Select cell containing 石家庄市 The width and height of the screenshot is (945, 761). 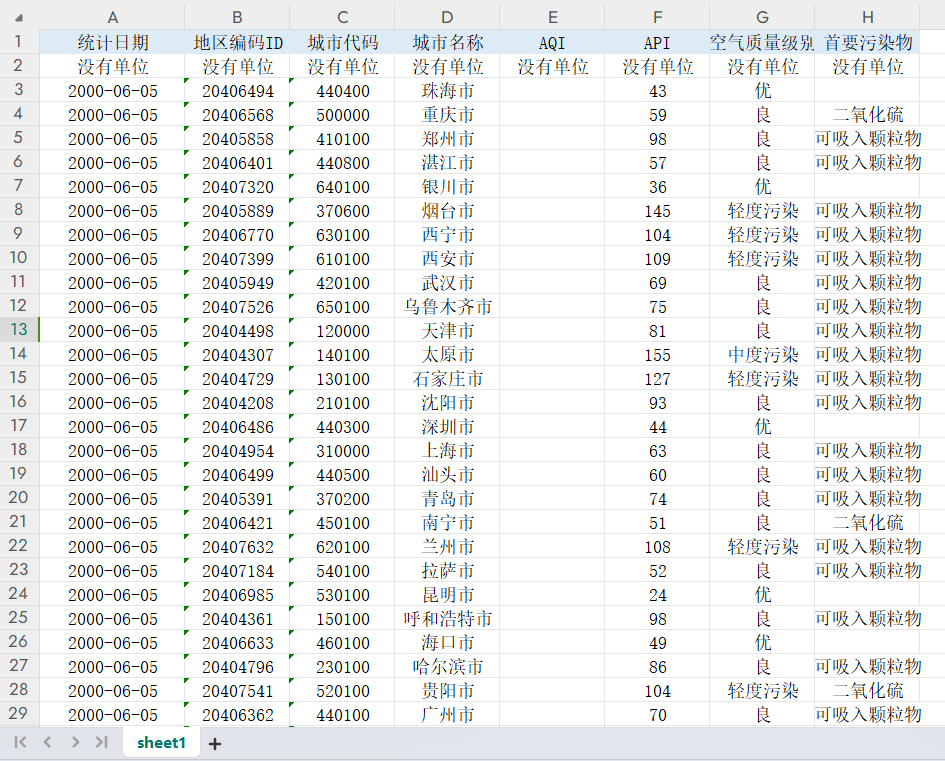[447, 378]
